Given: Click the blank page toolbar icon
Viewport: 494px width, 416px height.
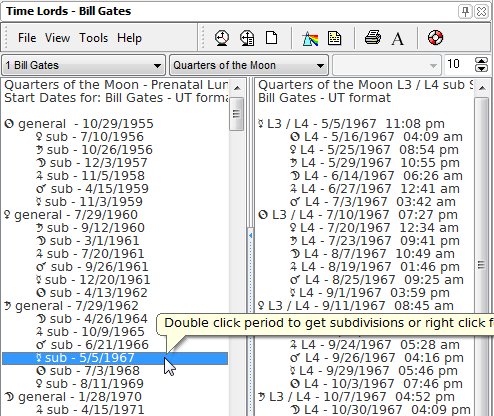Looking at the screenshot, I should [271, 38].
